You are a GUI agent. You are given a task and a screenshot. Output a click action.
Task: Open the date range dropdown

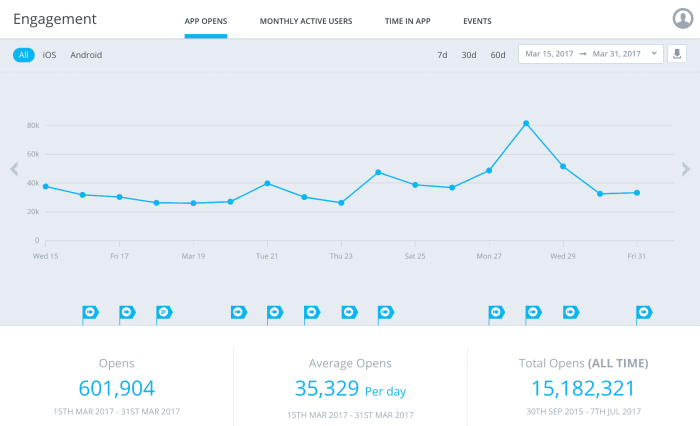click(590, 54)
